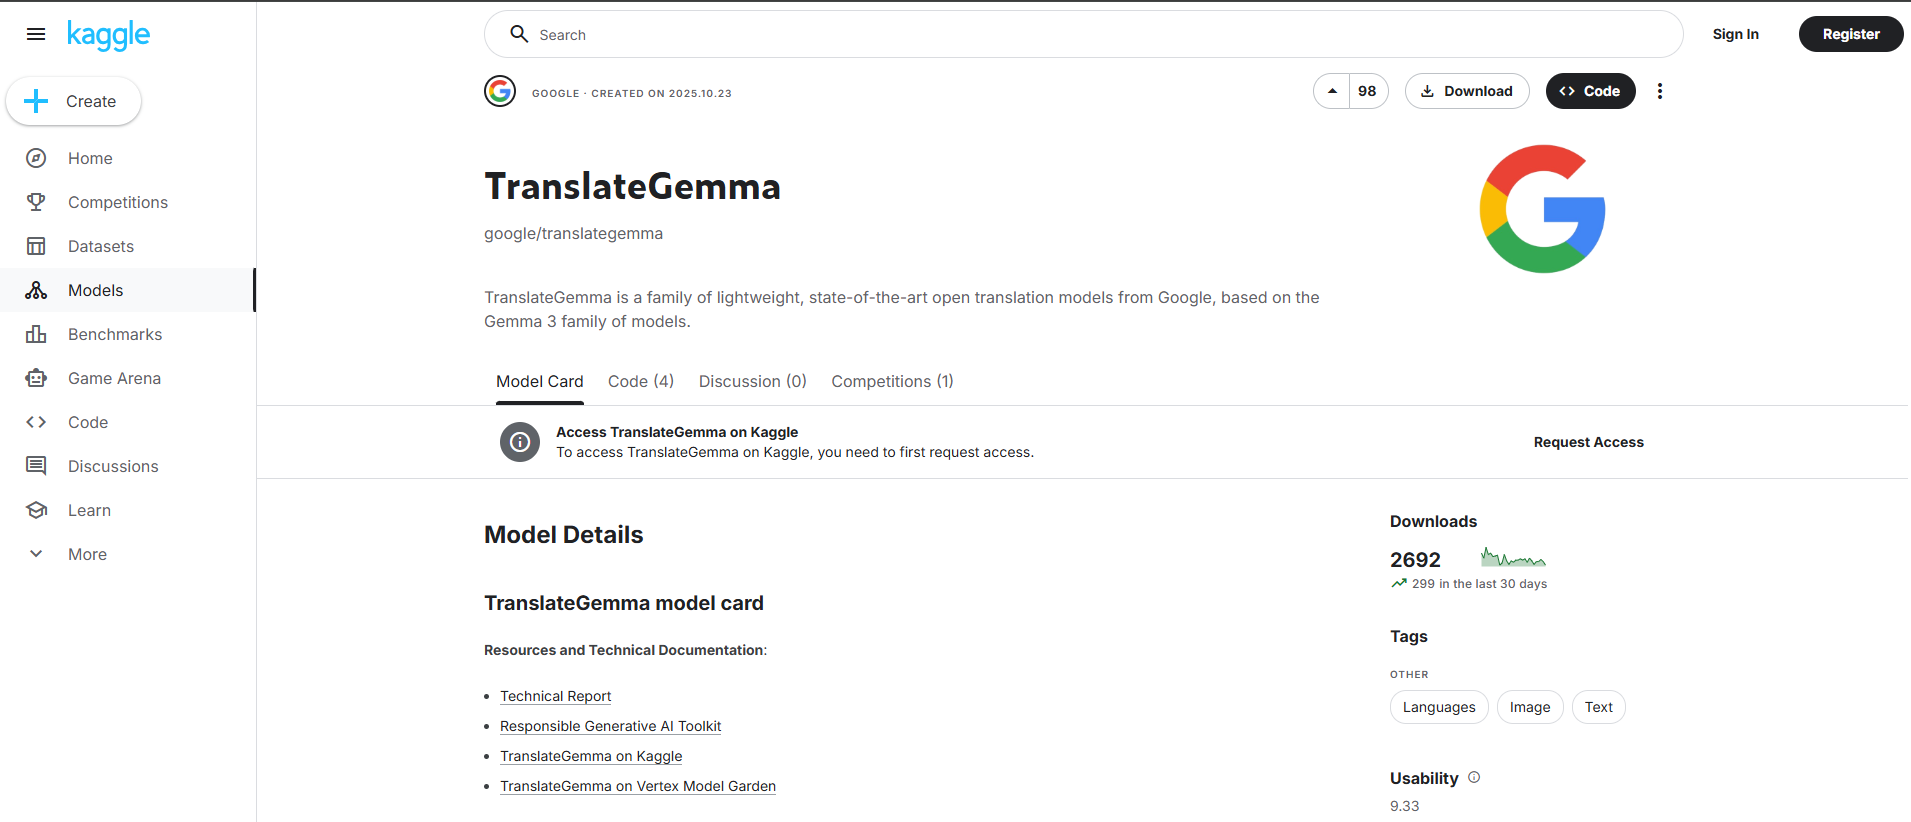This screenshot has height=822, width=1911.
Task: Click the 9.33 usability score
Action: point(1404,806)
